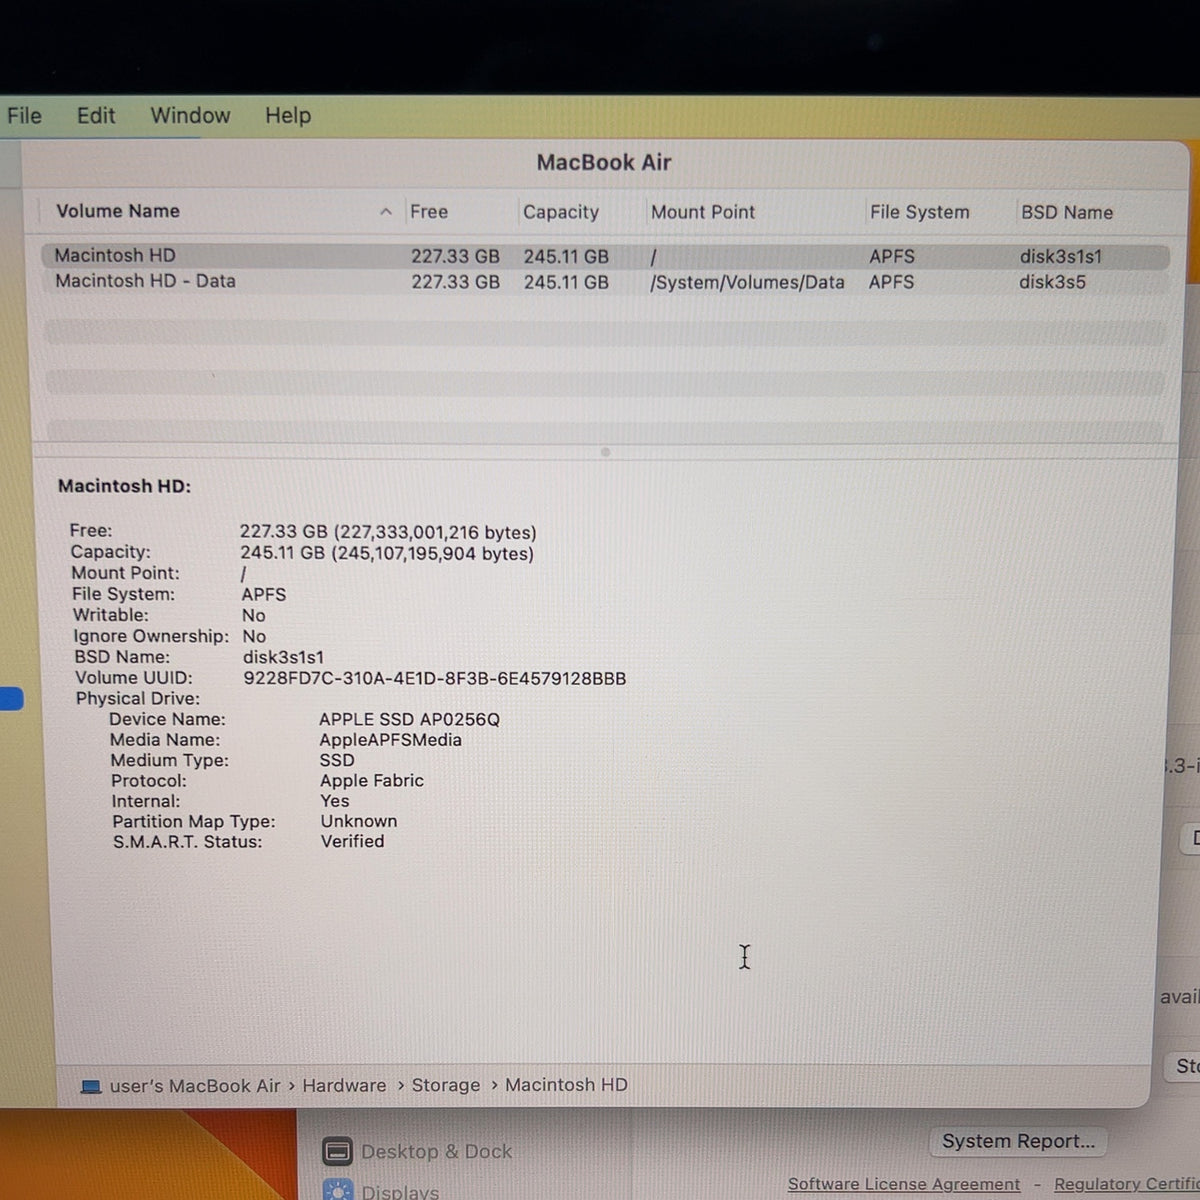Open the Help menu

click(288, 116)
